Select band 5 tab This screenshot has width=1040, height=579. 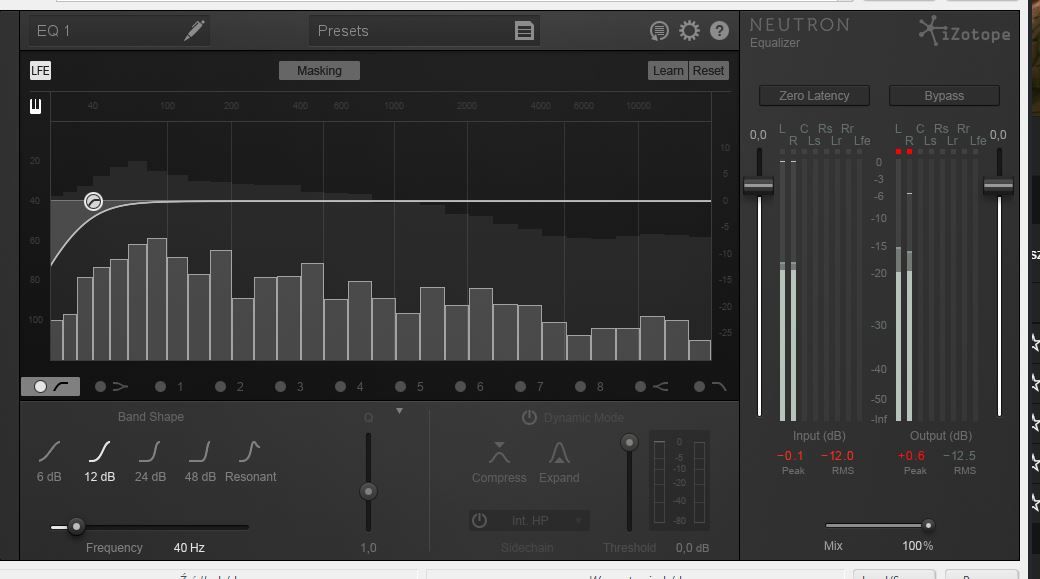[x=410, y=387]
